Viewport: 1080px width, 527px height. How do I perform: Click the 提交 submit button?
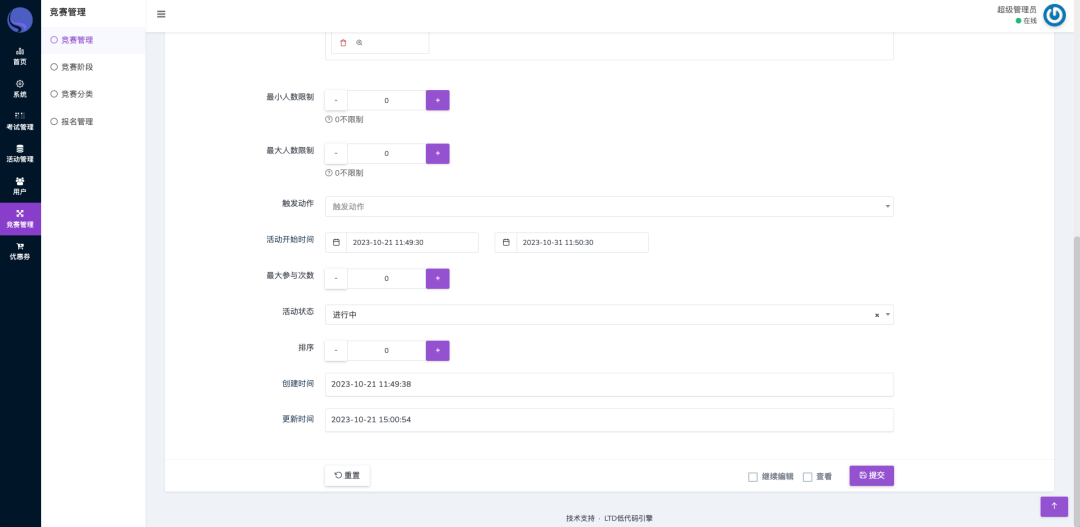[x=871, y=476]
